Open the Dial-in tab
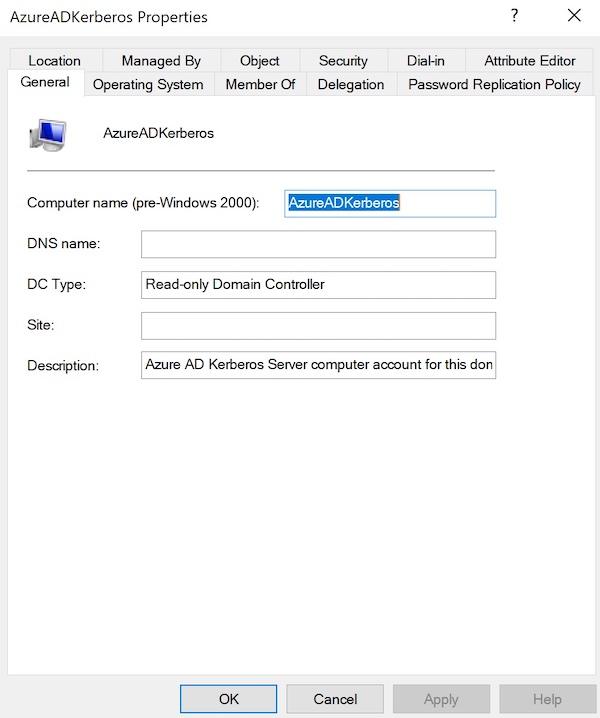The height and width of the screenshot is (718, 600). pos(426,60)
